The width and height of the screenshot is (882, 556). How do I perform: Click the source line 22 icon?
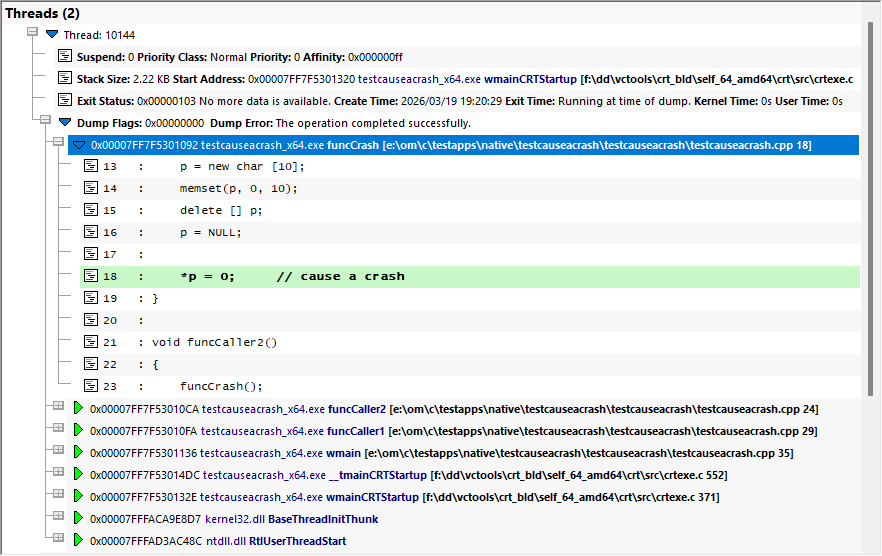91,364
